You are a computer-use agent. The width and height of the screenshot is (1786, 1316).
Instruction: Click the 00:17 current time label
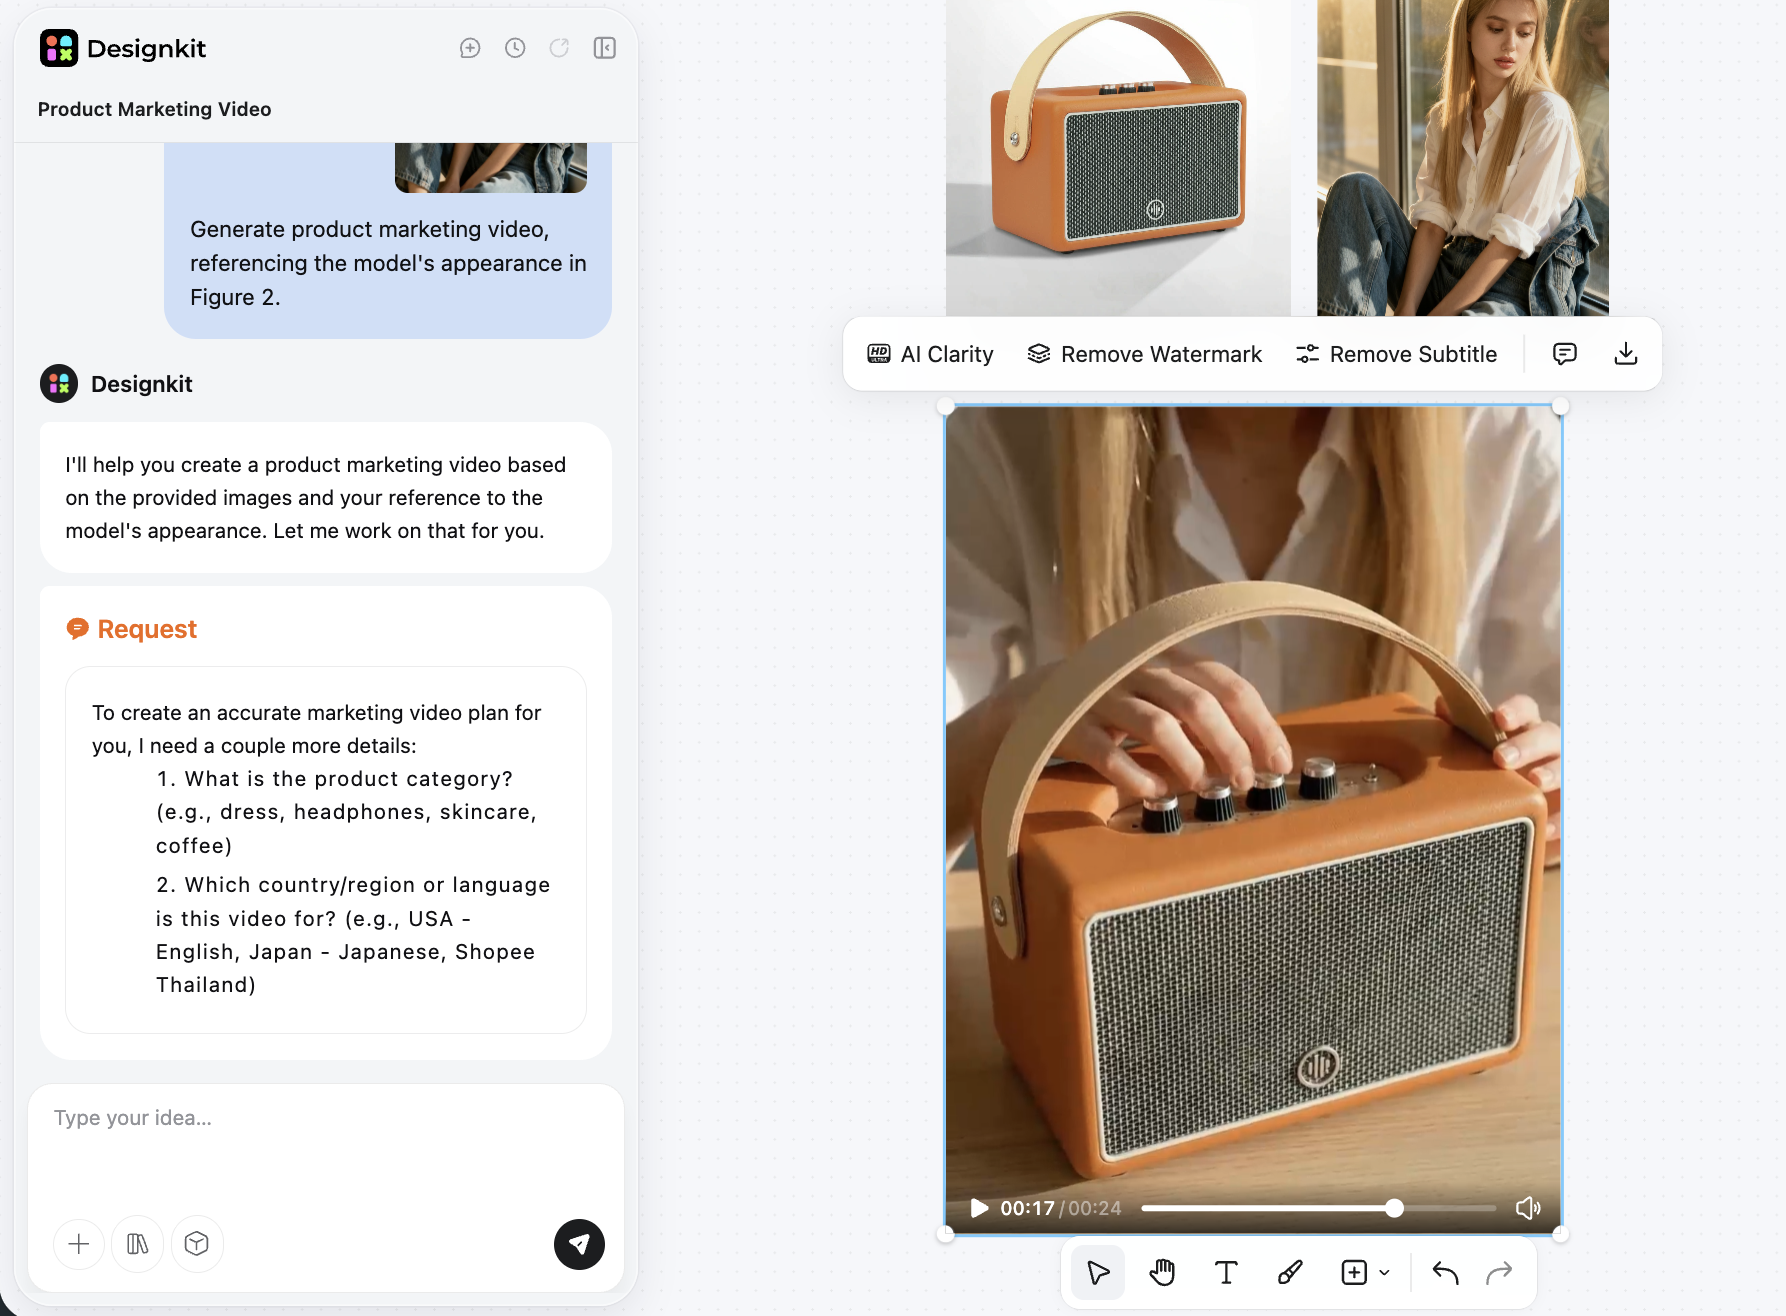click(1027, 1208)
